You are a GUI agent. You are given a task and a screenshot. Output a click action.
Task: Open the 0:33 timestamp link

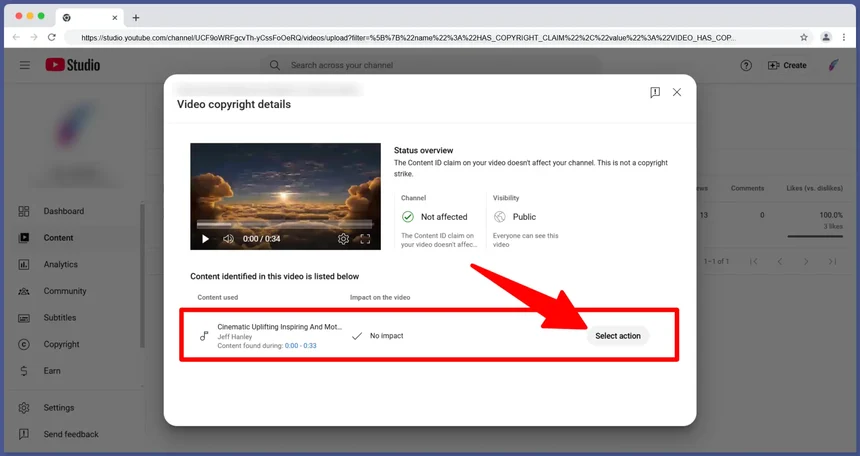(x=310, y=346)
